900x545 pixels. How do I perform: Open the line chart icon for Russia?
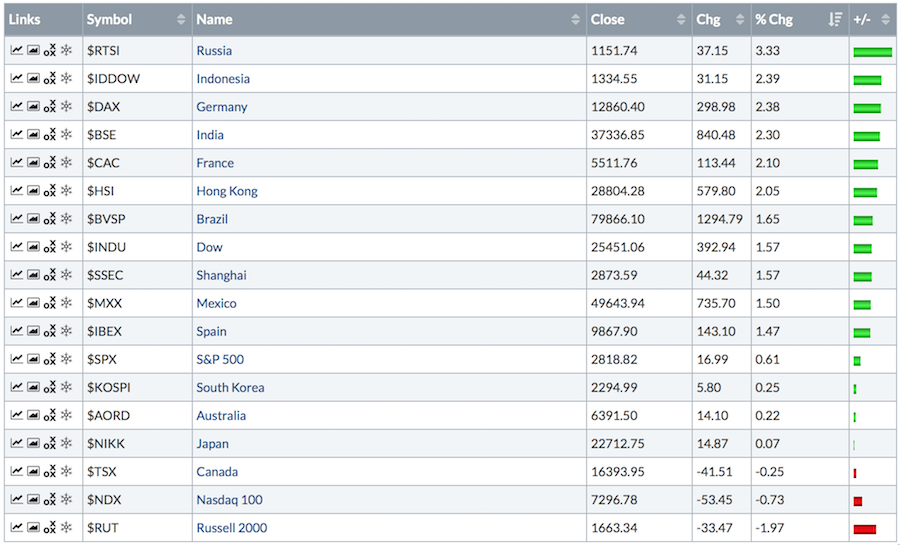click(x=17, y=51)
